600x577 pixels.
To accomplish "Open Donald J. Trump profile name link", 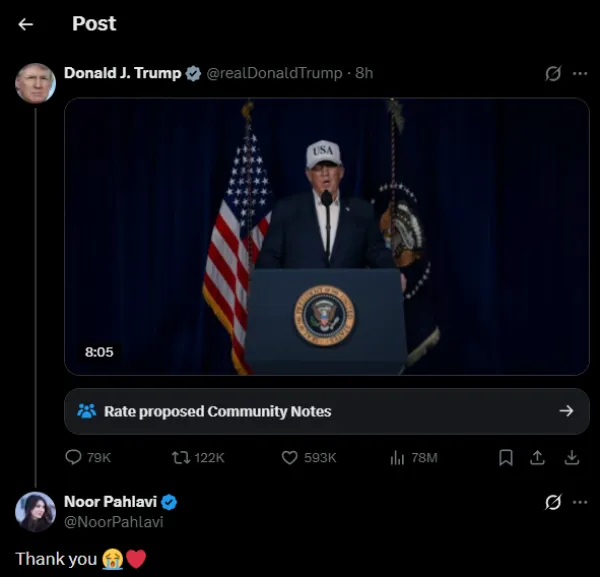I will [122, 73].
